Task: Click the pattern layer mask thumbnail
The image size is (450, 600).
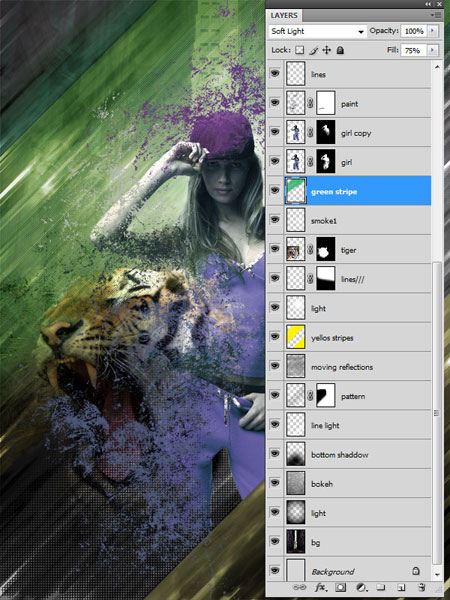Action: tap(326, 395)
